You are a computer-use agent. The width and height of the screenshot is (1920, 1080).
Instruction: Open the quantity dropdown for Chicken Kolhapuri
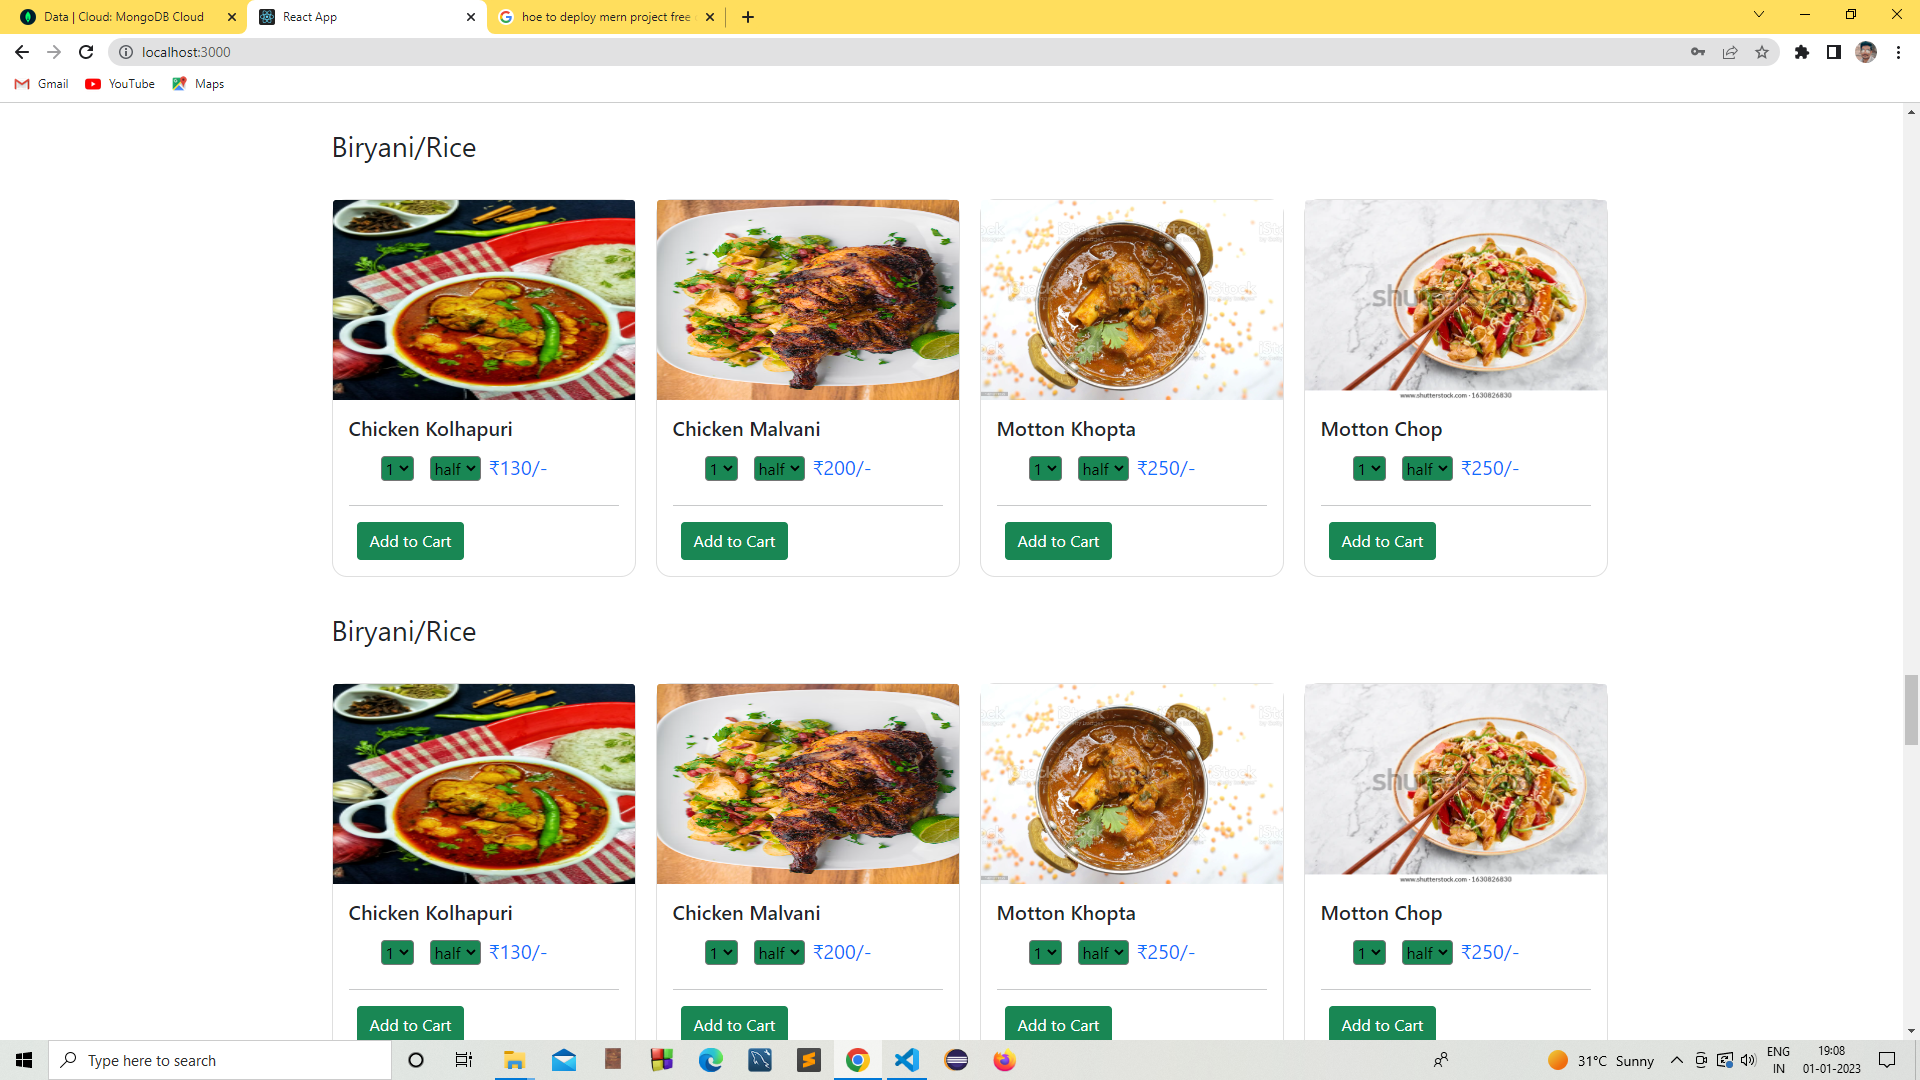[396, 468]
